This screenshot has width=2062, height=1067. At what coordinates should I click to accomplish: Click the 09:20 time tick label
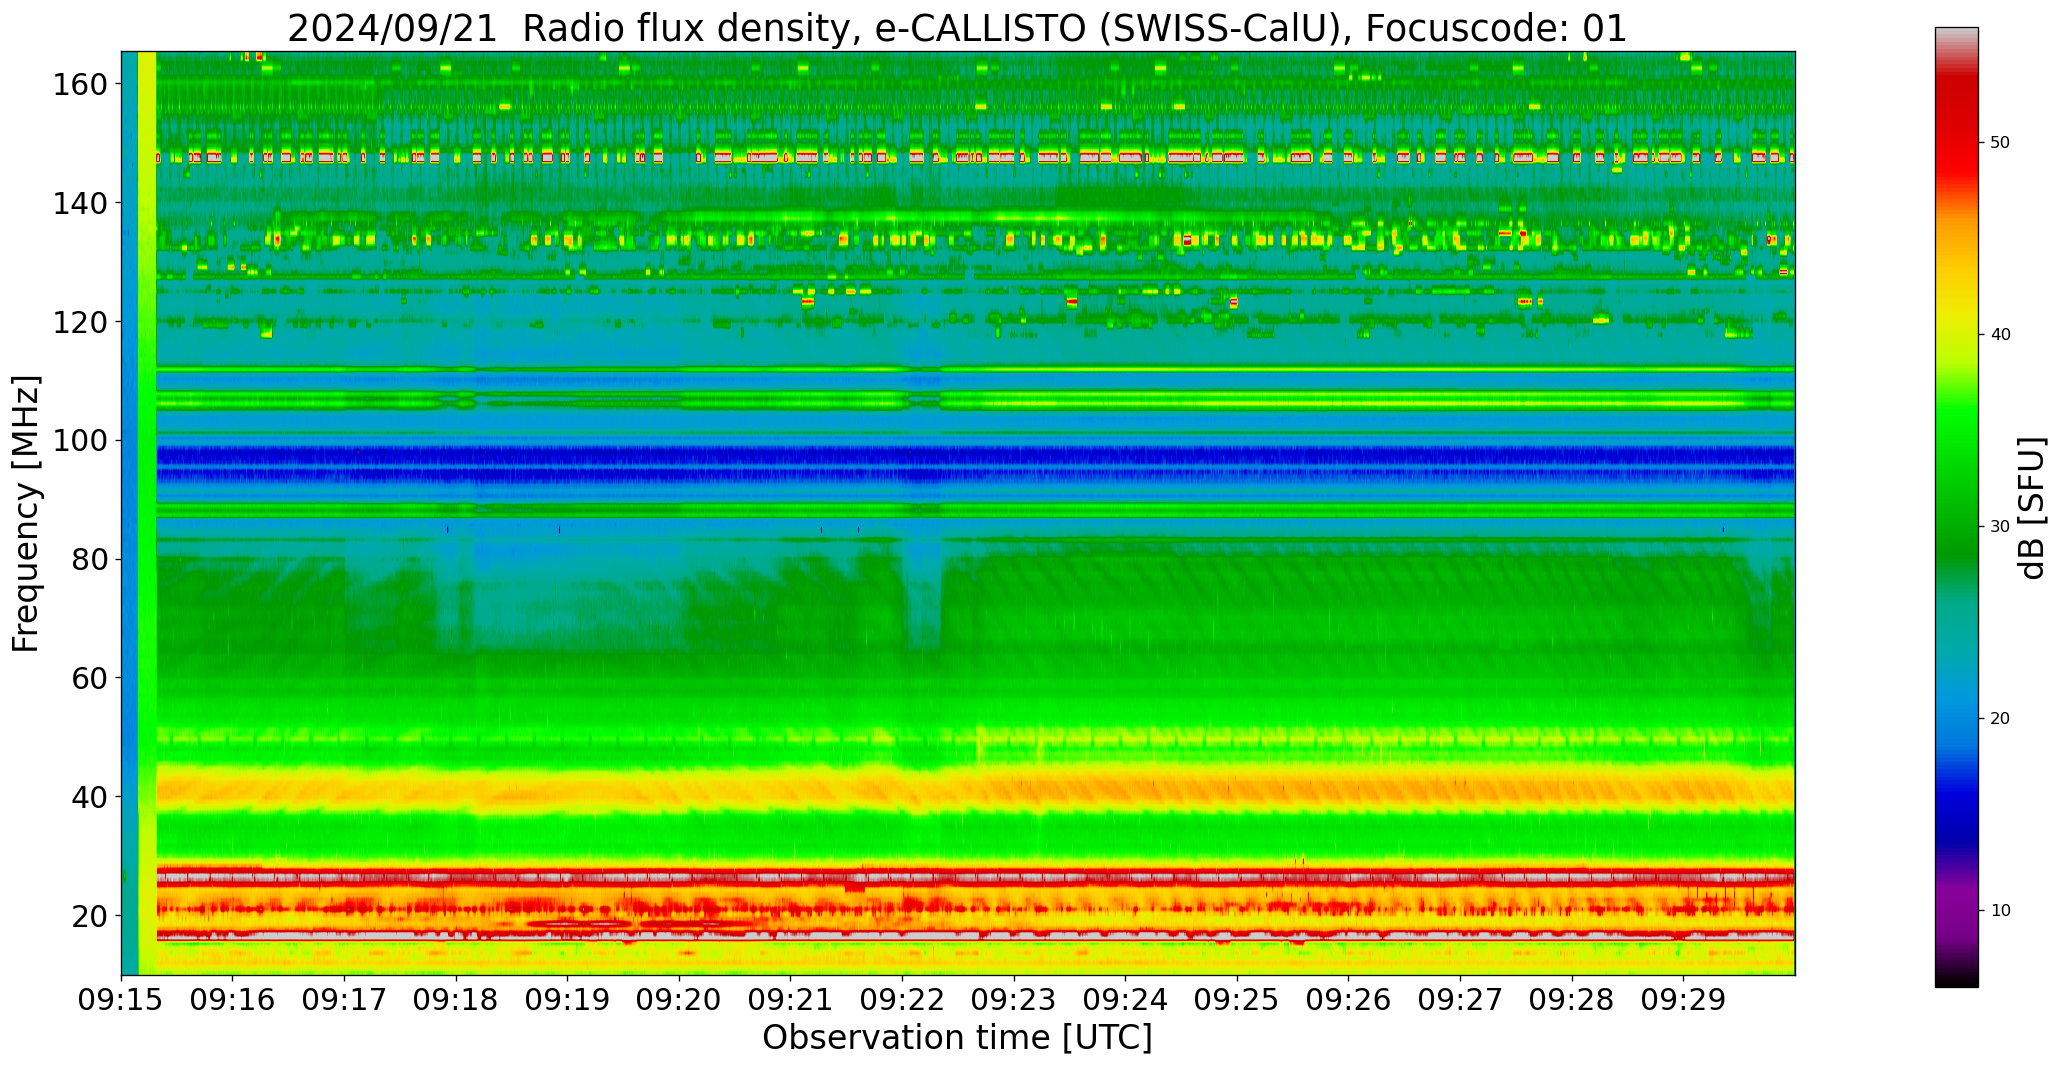point(679,1001)
